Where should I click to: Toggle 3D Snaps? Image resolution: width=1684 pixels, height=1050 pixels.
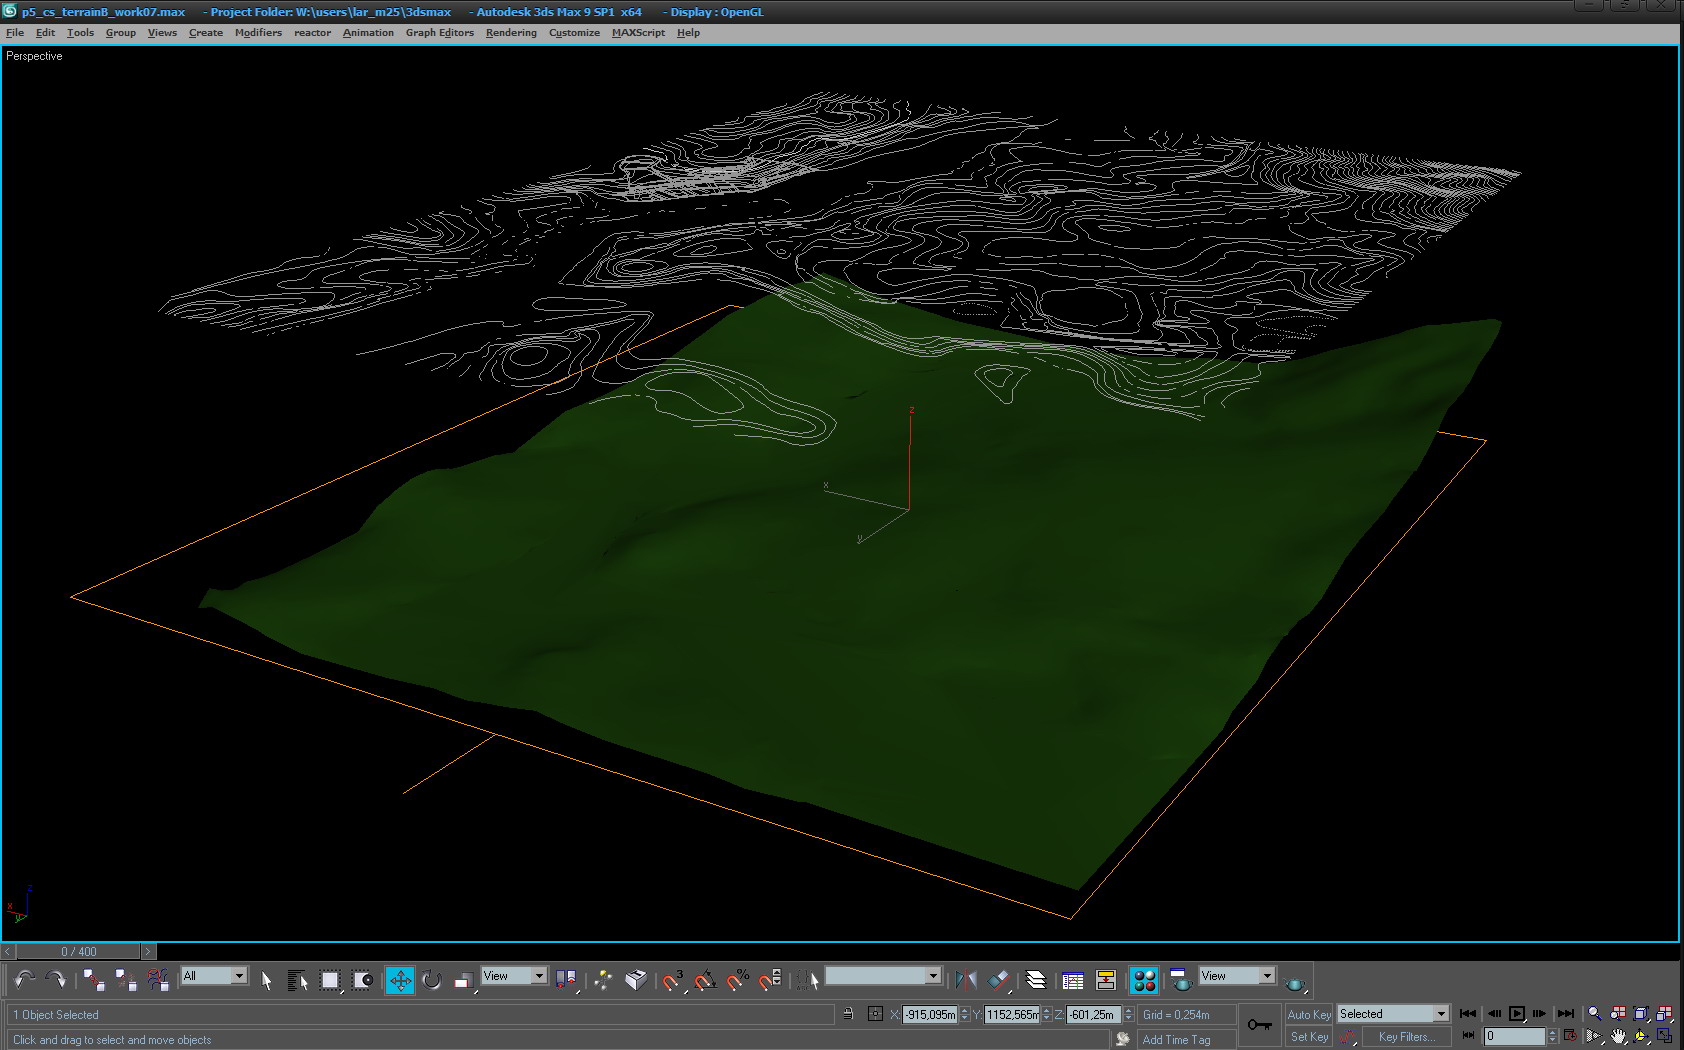(x=672, y=980)
